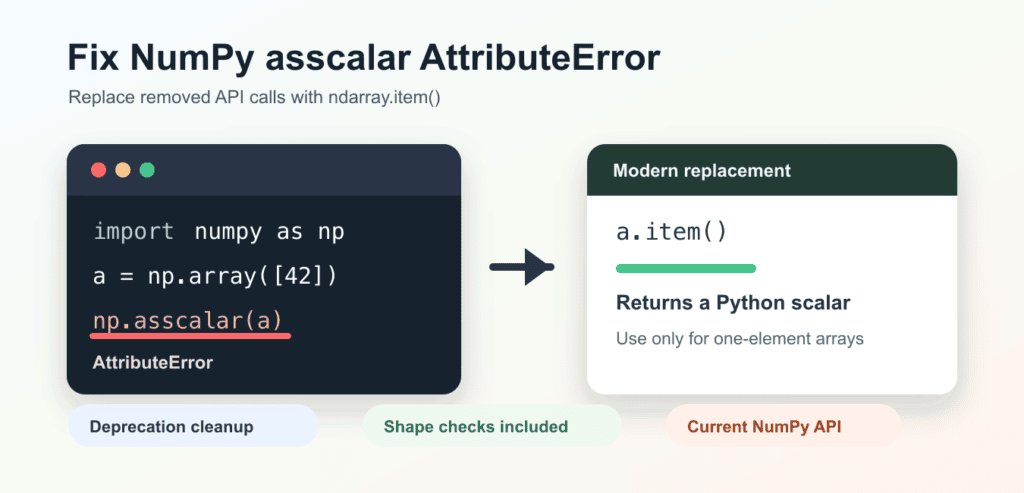Click the Replace removed API calls subtitle
The width and height of the screenshot is (1024, 493).
pos(255,98)
